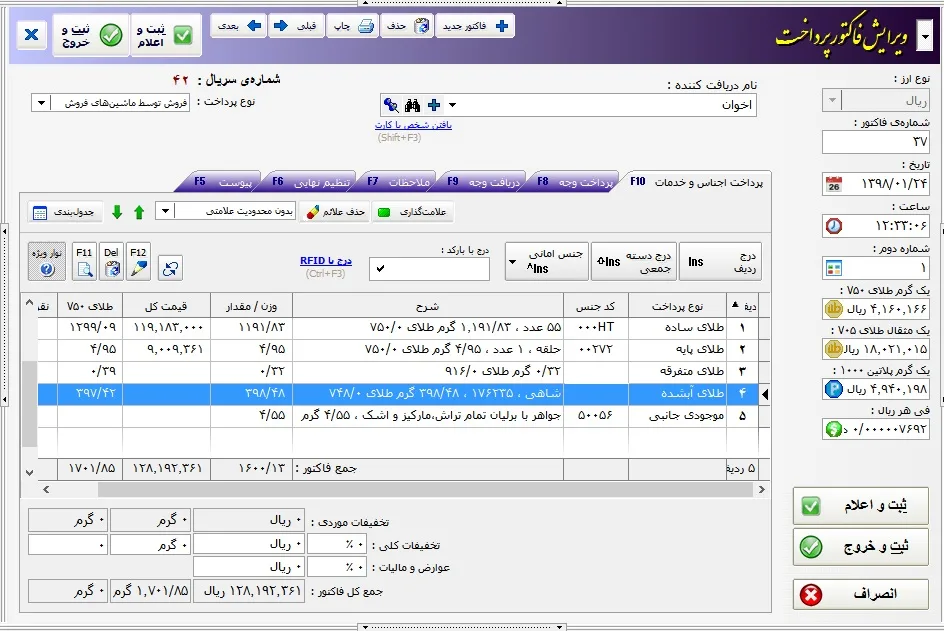Image resolution: width=944 pixels, height=631 pixels.
Task: Open the نوار ویژه help button
Action: coord(47,261)
